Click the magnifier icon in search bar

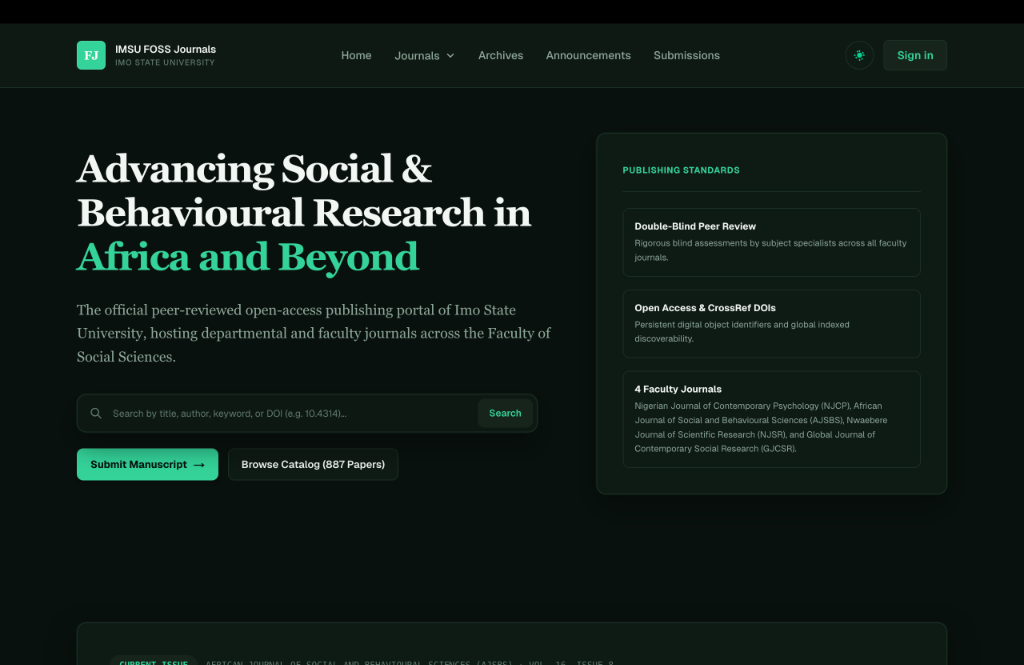click(x=96, y=413)
